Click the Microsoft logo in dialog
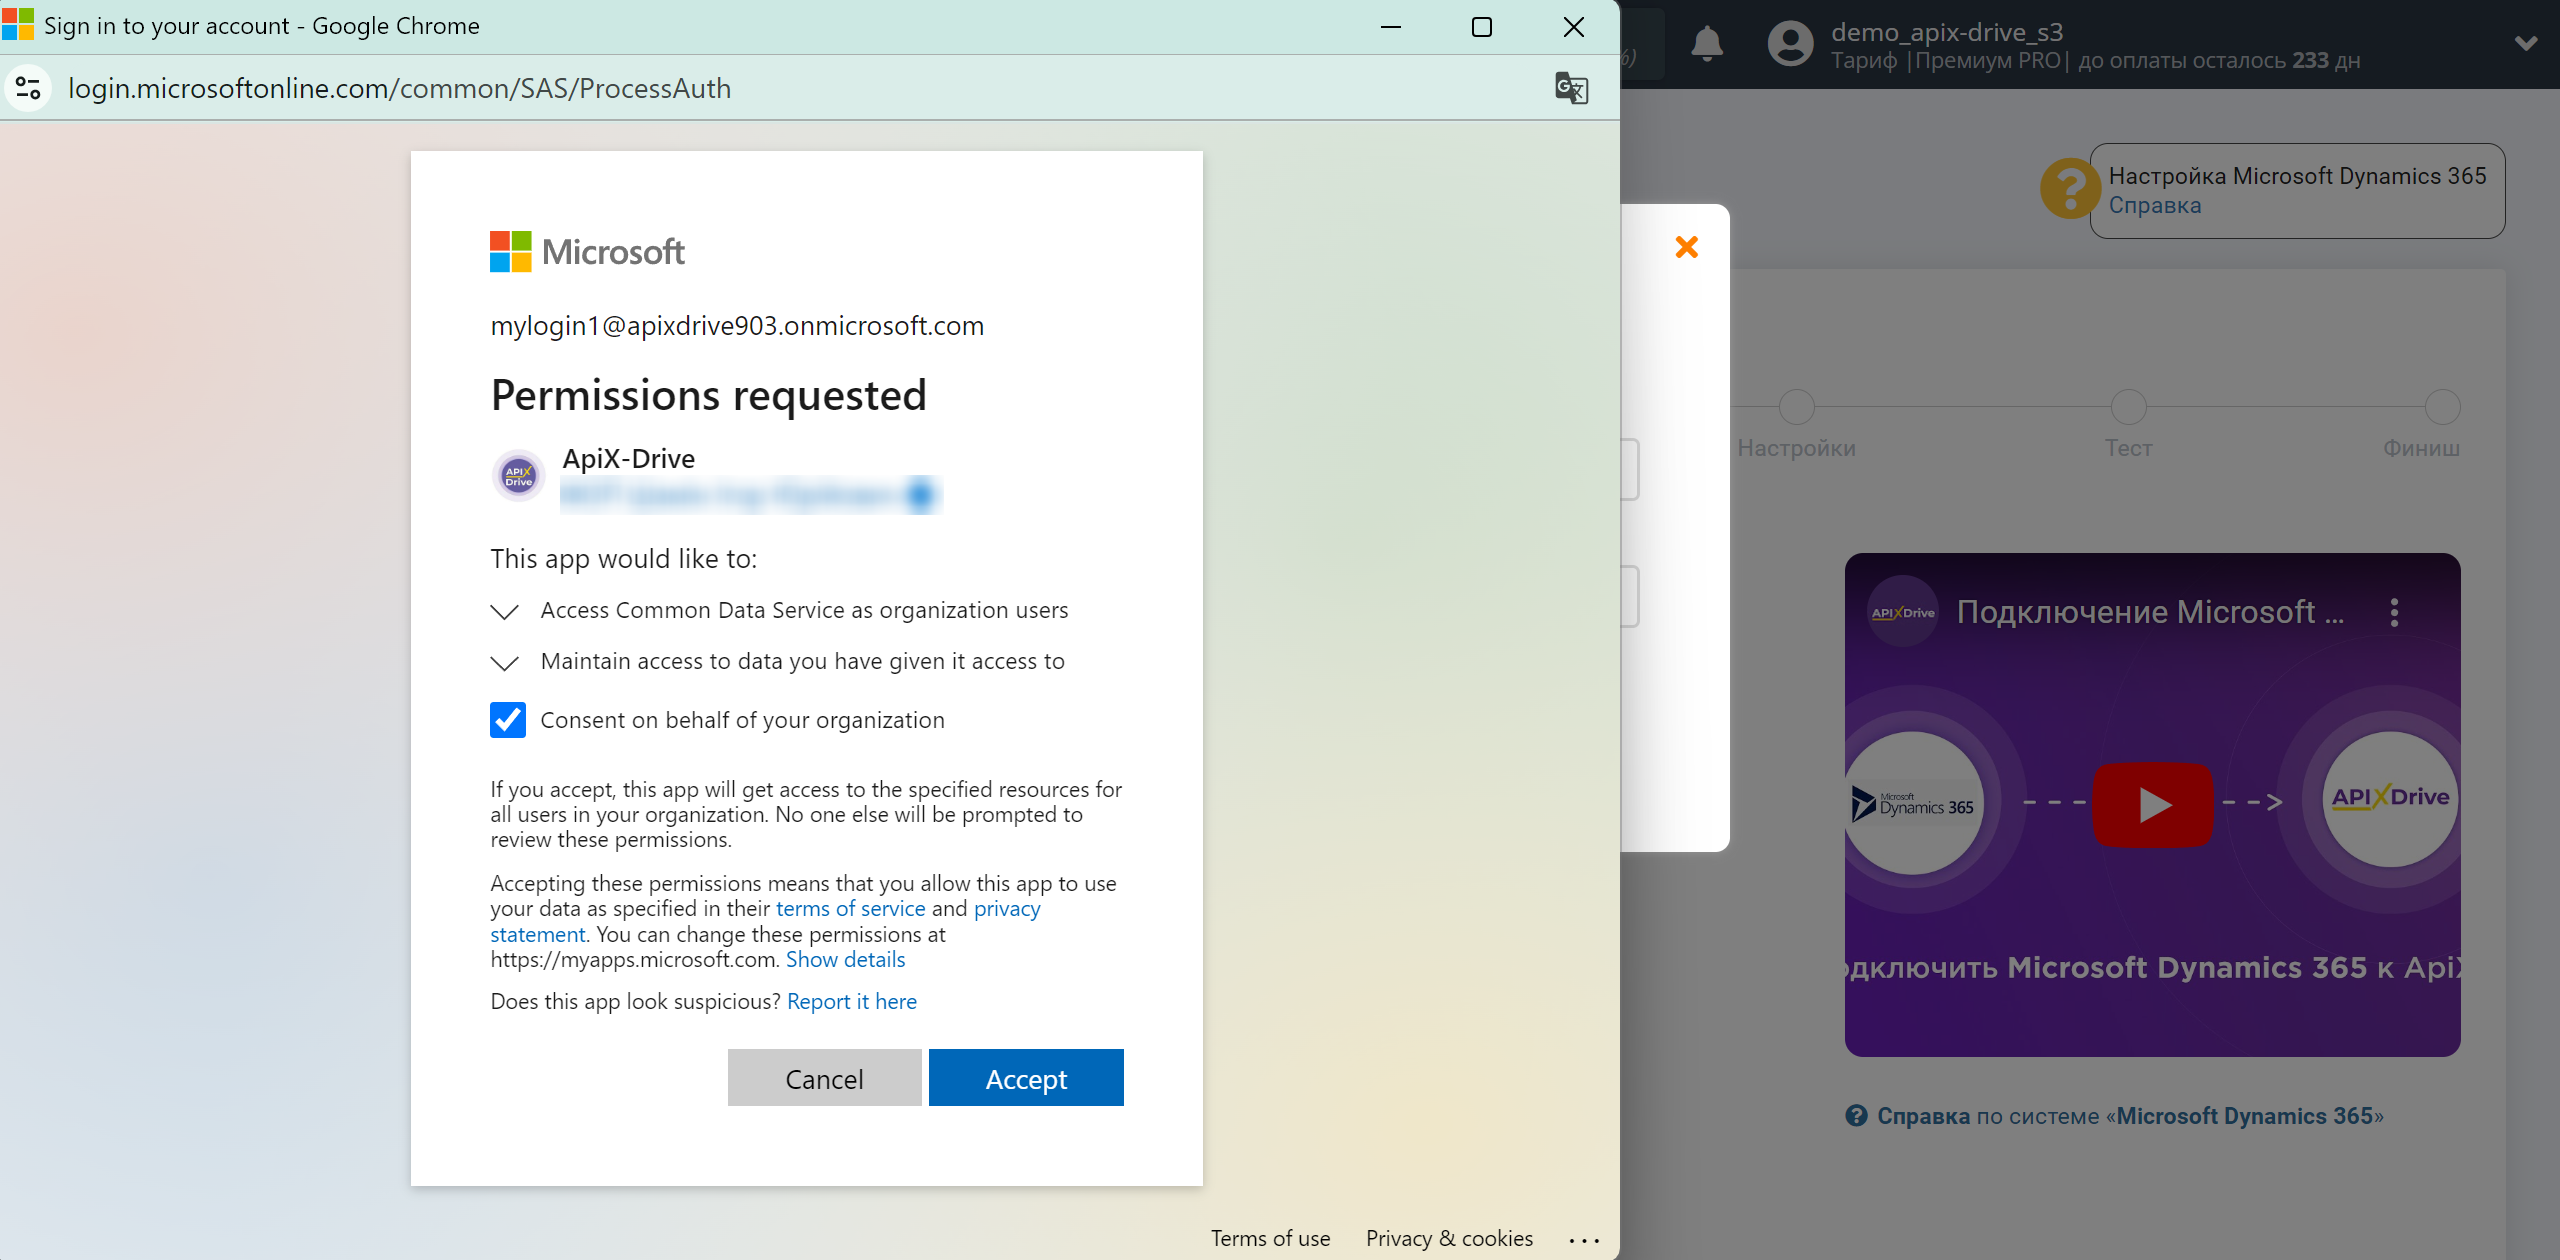Screen dimensions: 2560x1260 click(x=587, y=252)
